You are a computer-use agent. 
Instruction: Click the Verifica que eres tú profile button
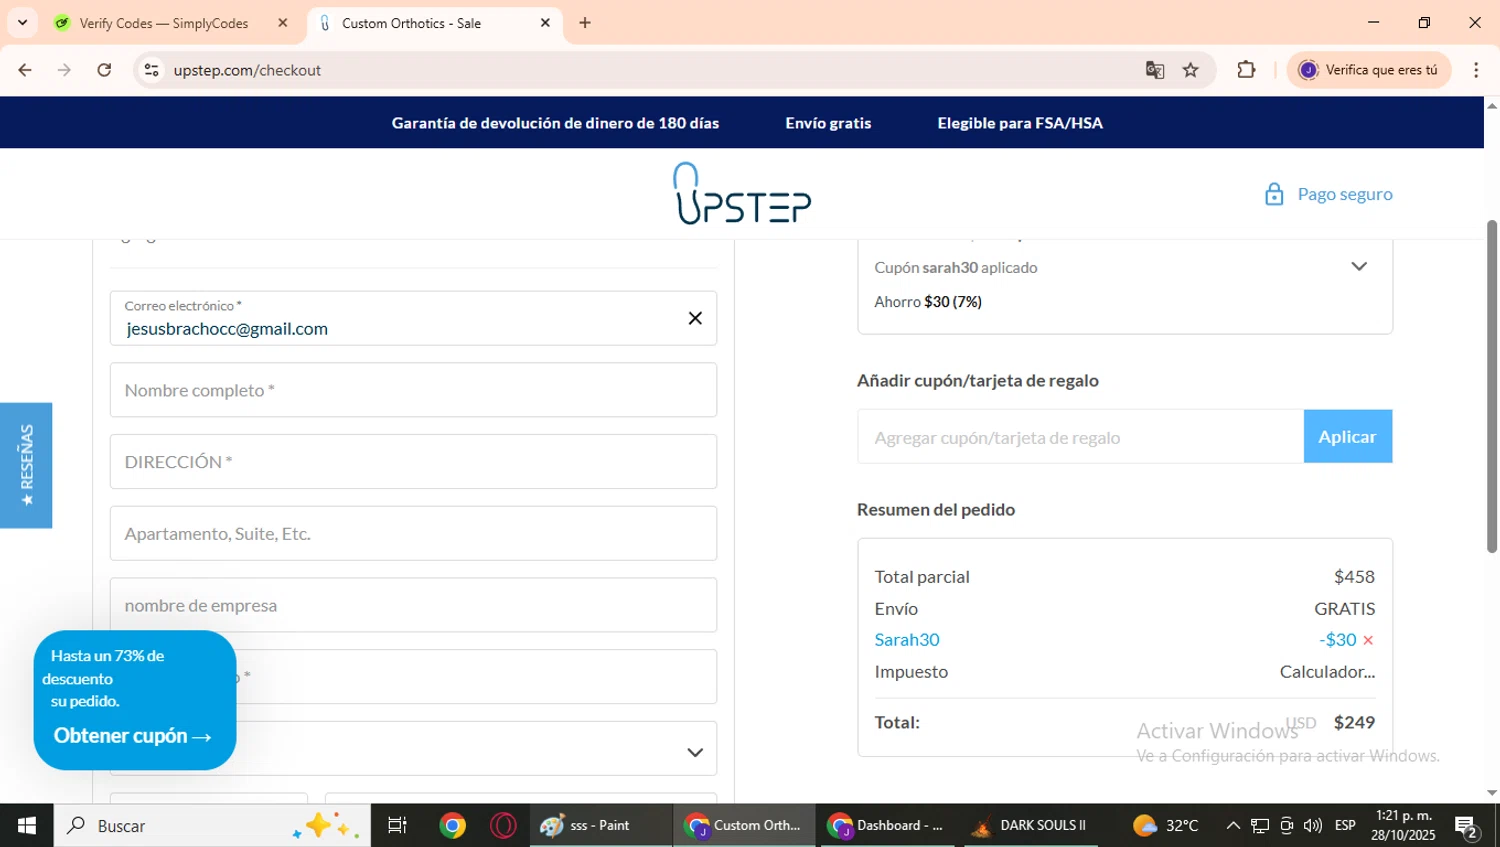click(1368, 70)
